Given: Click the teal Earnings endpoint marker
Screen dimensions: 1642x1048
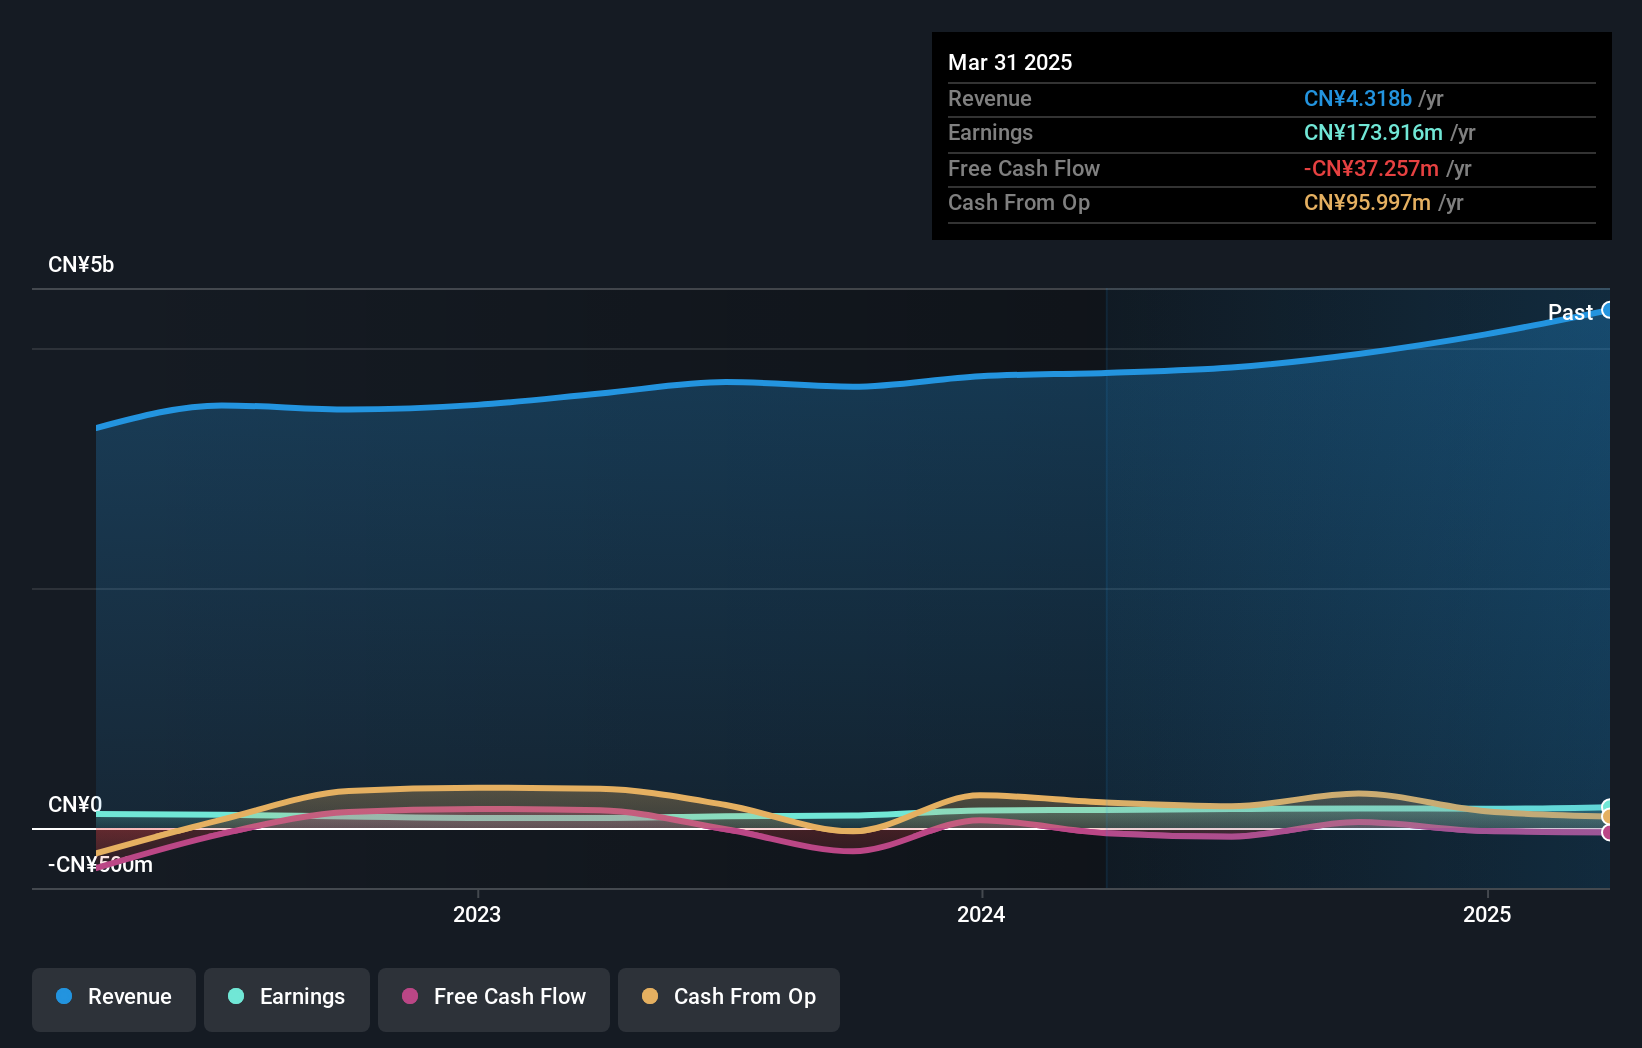Looking at the screenshot, I should tap(1607, 807).
